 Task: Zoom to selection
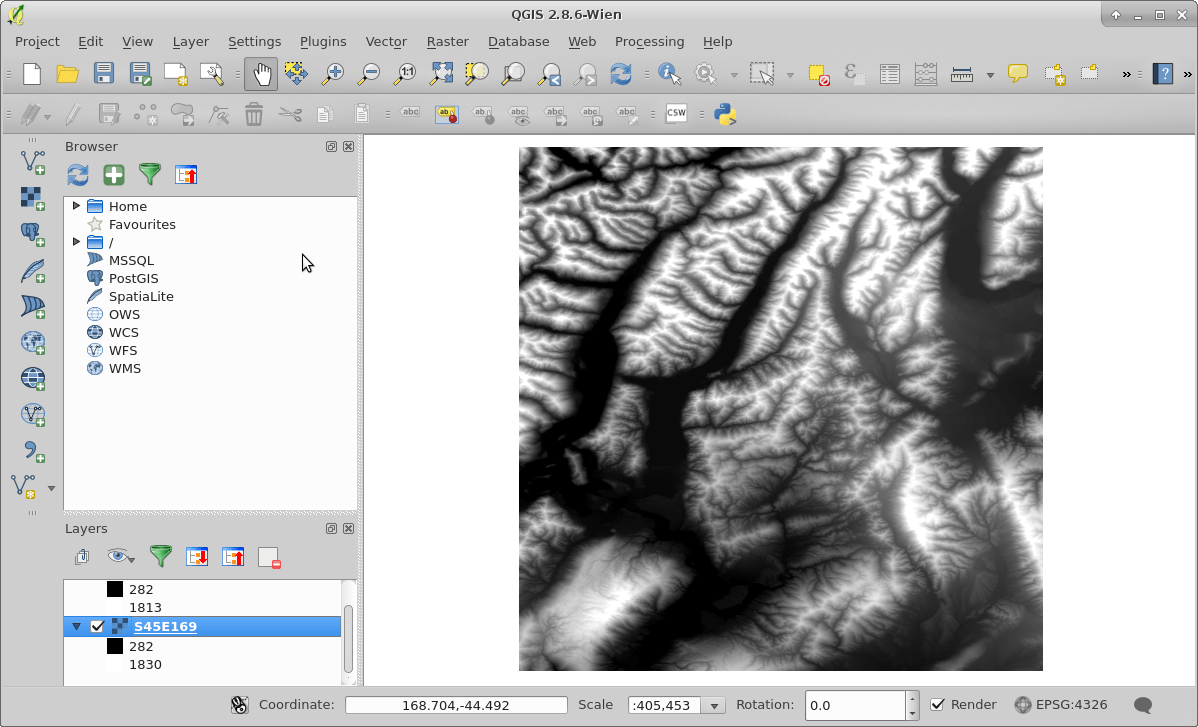point(477,74)
